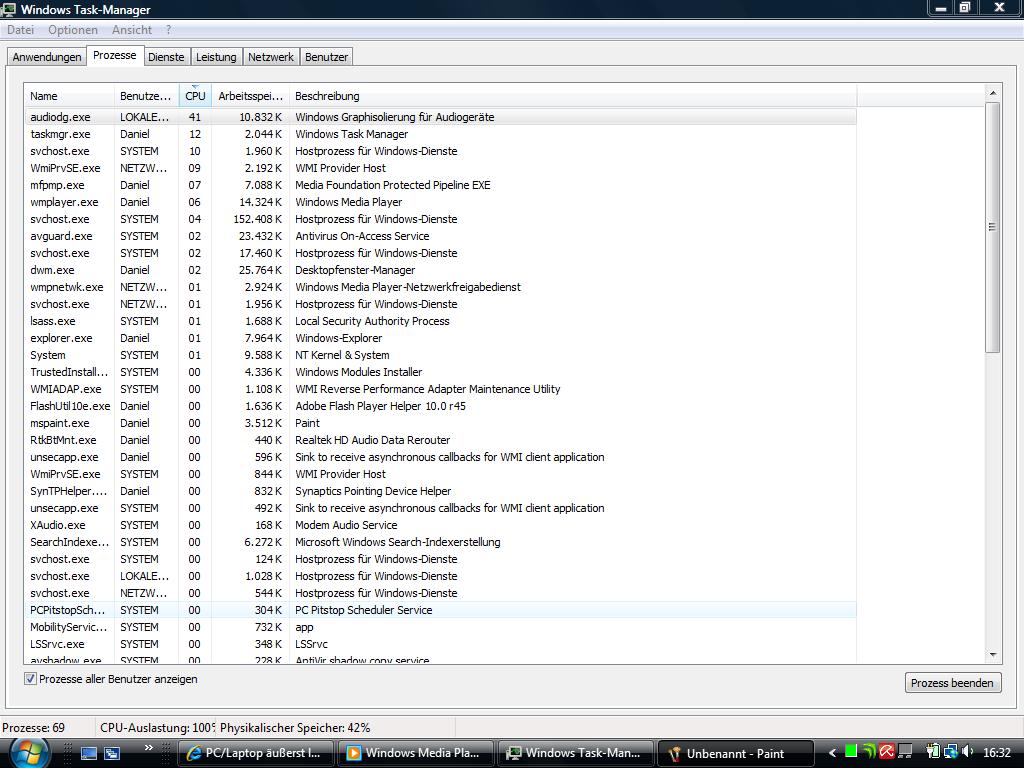Open the ? help menu
Viewport: 1024px width, 768px height.
(x=168, y=30)
